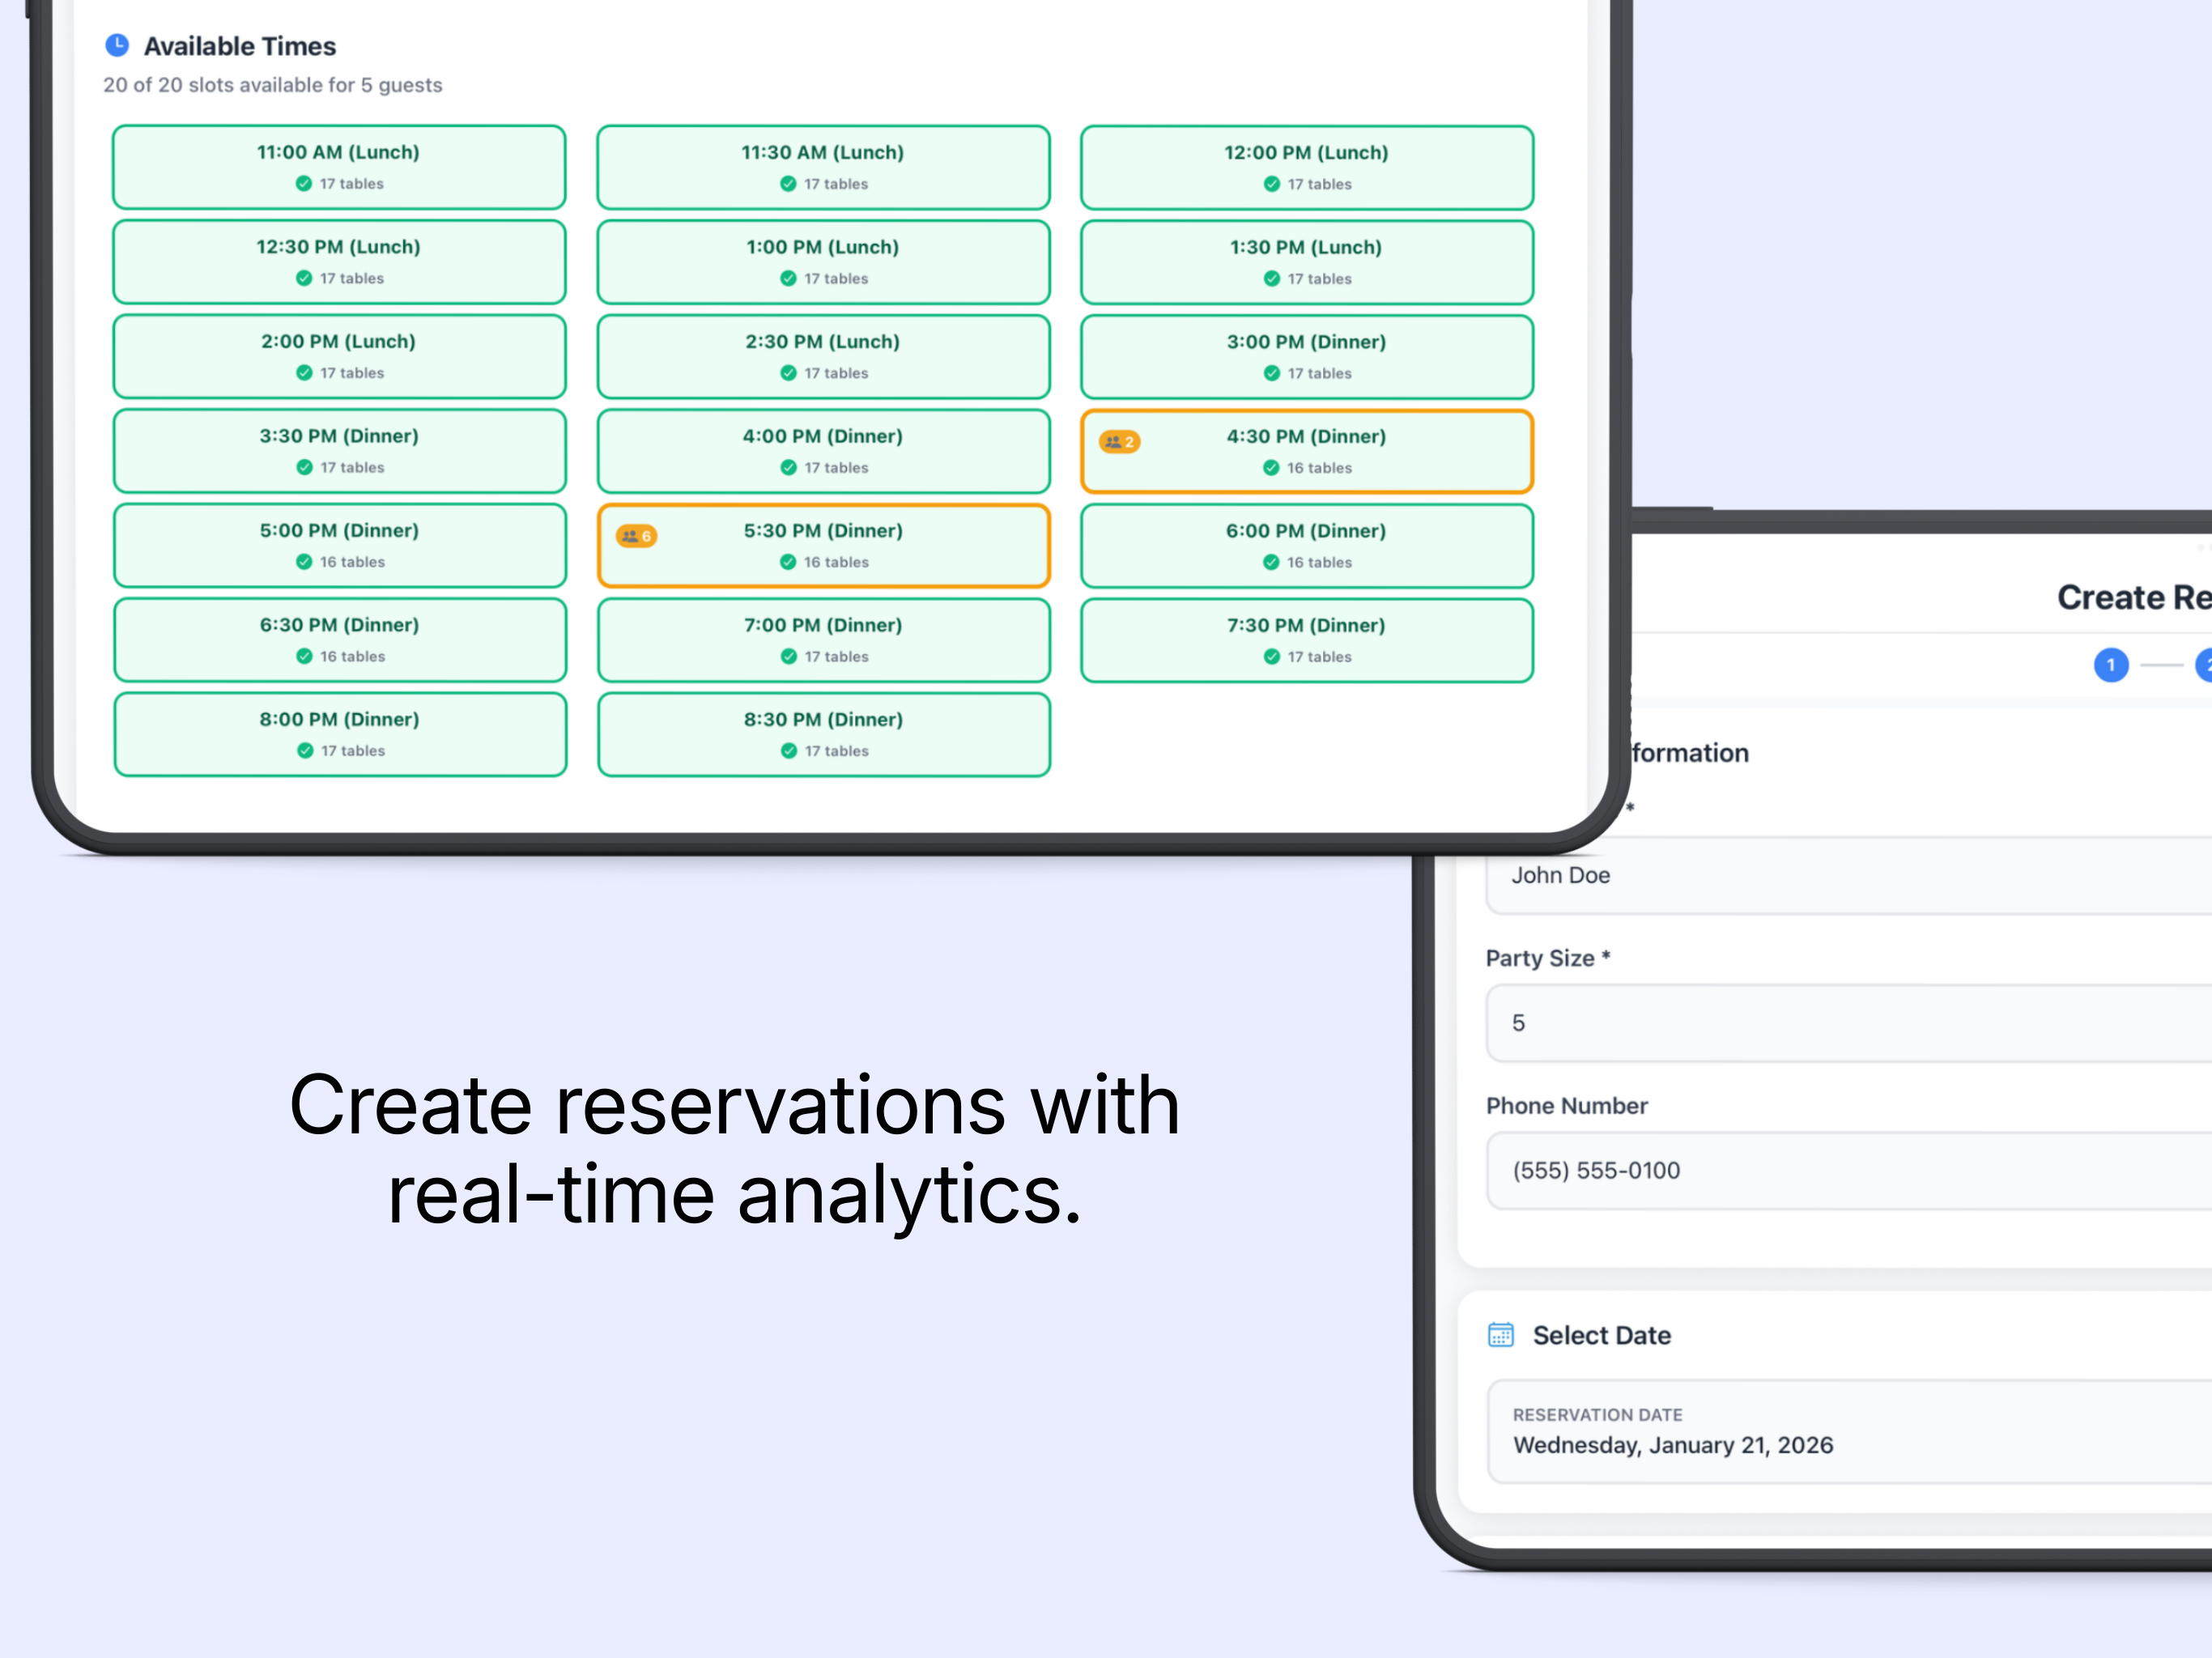This screenshot has width=2212, height=1658.
Task: Select the 4:00 PM (Dinner) time slot
Action: (823, 451)
